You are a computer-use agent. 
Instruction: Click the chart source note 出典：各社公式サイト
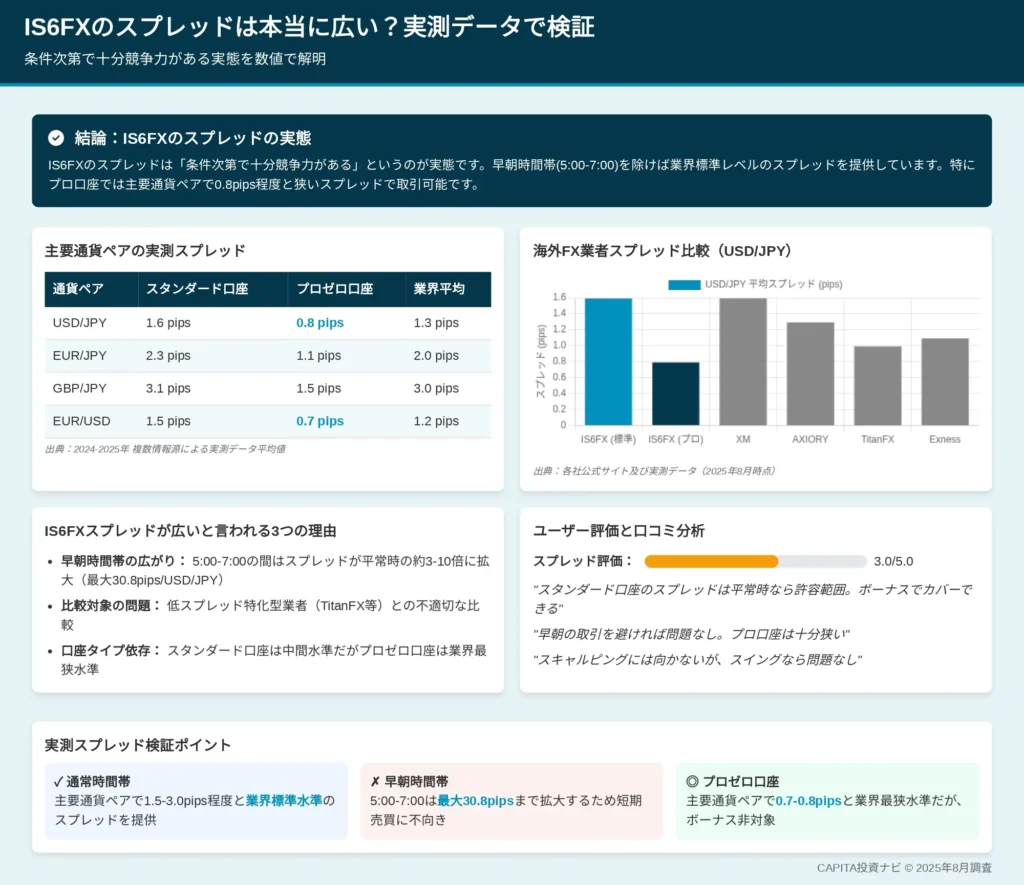click(x=654, y=471)
